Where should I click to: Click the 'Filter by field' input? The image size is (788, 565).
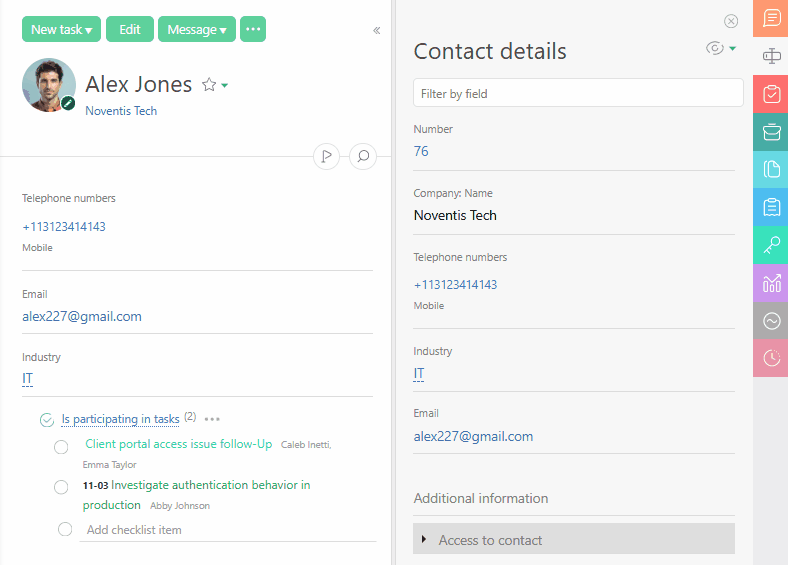click(578, 93)
